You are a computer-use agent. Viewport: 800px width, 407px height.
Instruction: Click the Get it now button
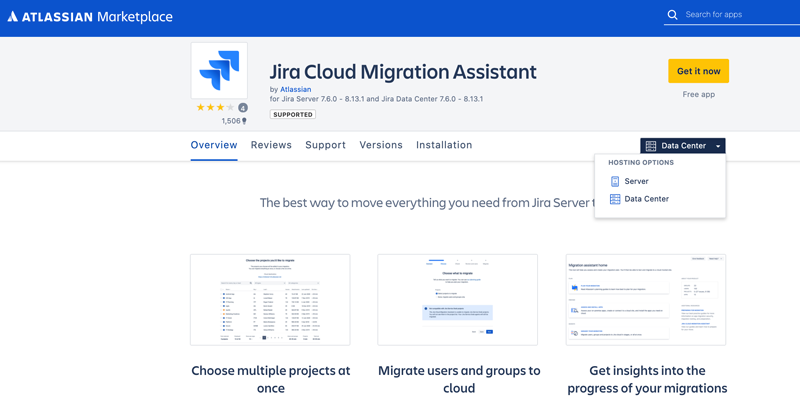pyautogui.click(x=698, y=71)
